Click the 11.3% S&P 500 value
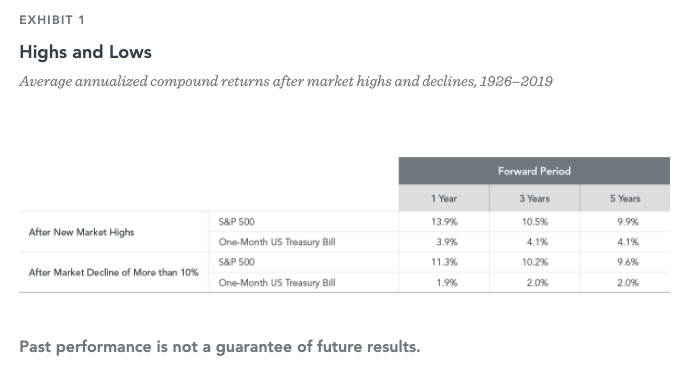690x368 pixels. [x=444, y=262]
